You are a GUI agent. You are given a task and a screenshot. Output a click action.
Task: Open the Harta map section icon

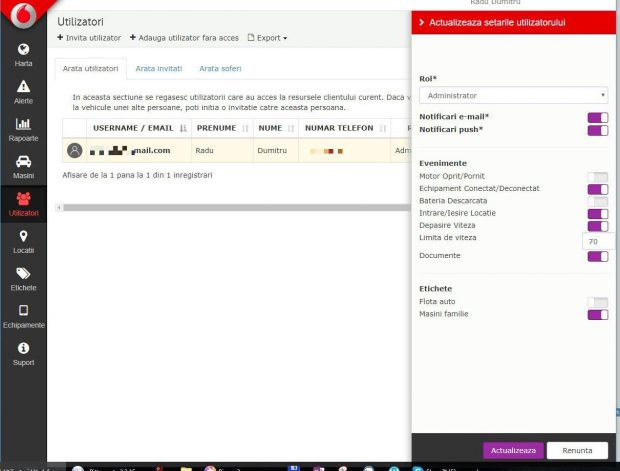23,50
